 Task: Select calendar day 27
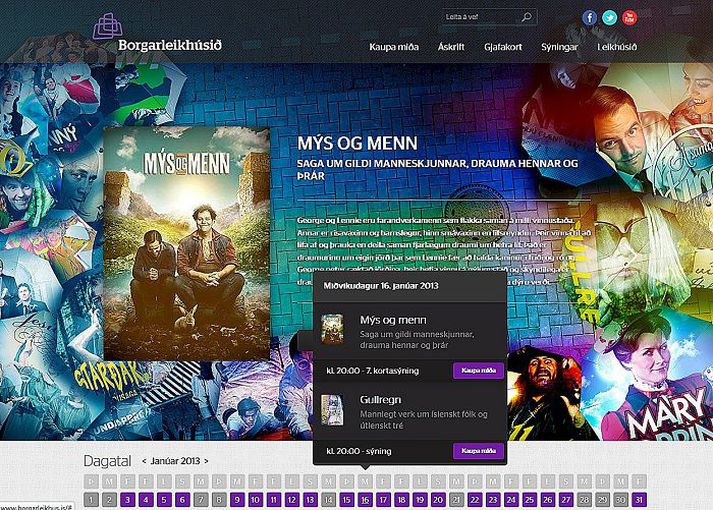coord(566,500)
